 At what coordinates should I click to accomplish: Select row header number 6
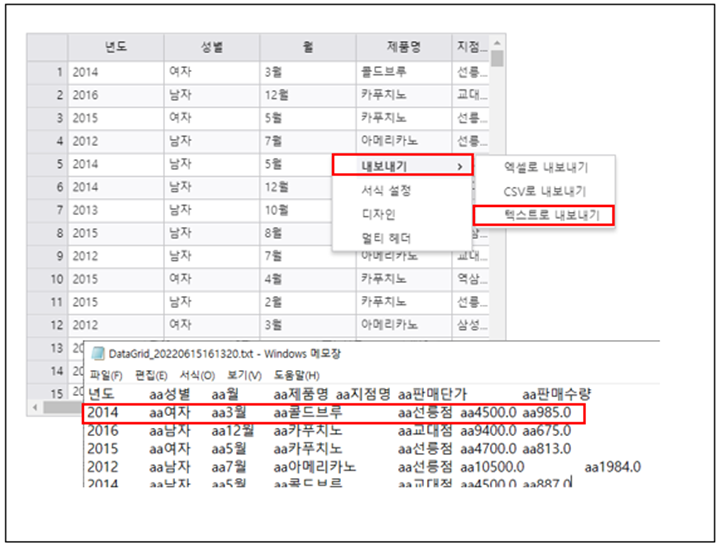click(x=48, y=187)
